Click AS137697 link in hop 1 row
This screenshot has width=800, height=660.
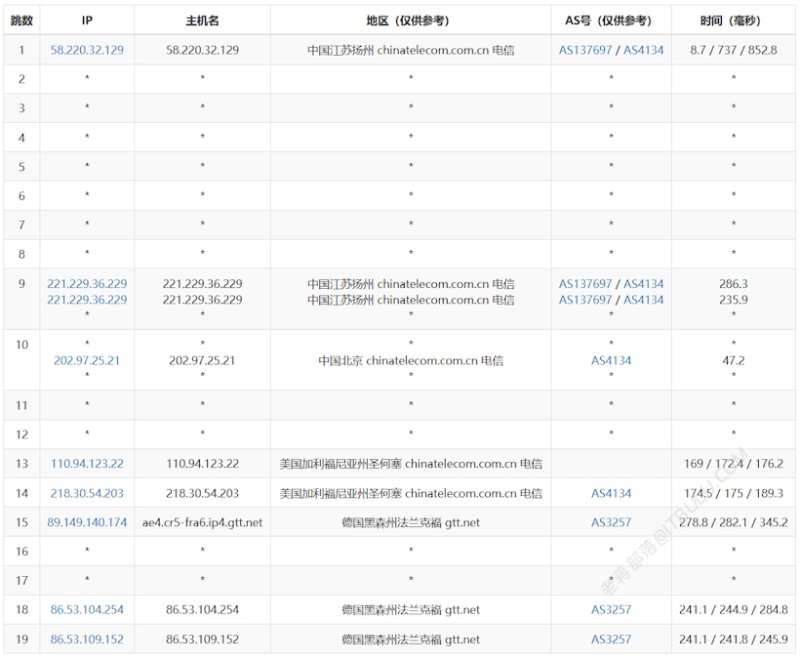point(585,50)
